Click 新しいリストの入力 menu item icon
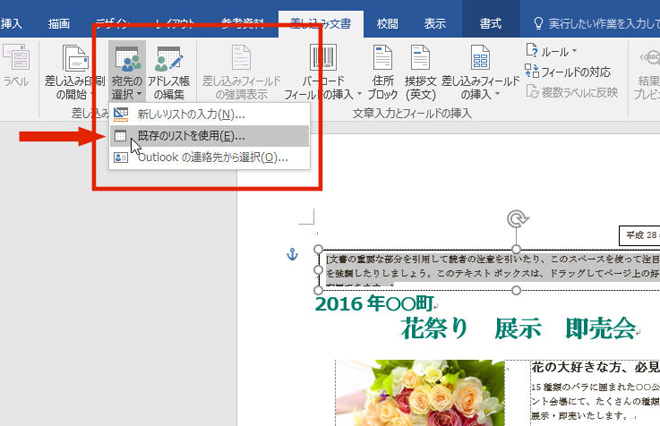Image resolution: width=660 pixels, height=426 pixels. (121, 114)
